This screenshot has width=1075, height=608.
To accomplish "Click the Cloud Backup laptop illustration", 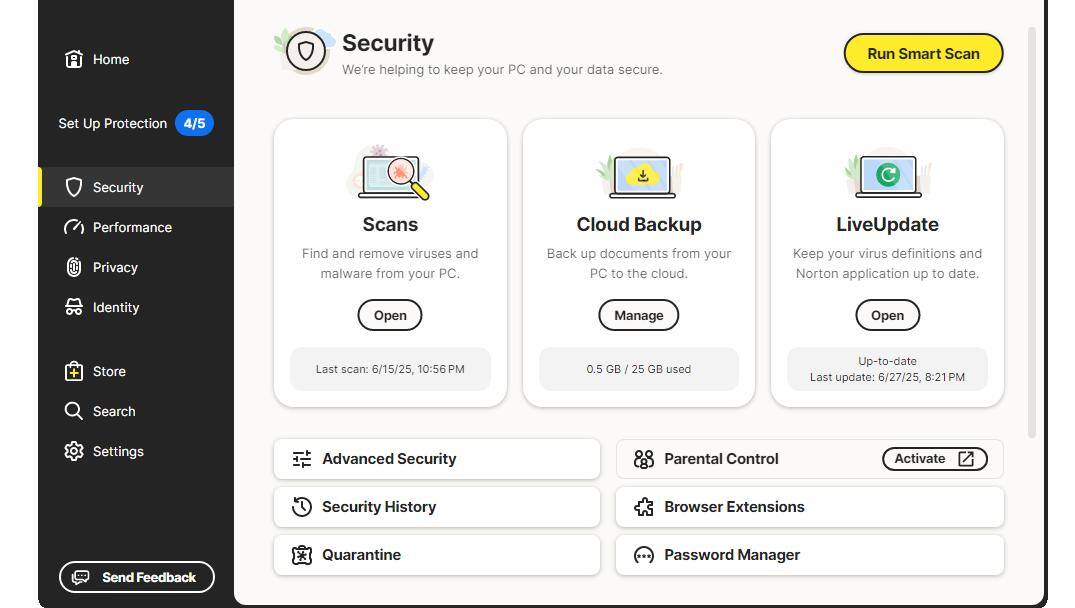I will pos(639,175).
